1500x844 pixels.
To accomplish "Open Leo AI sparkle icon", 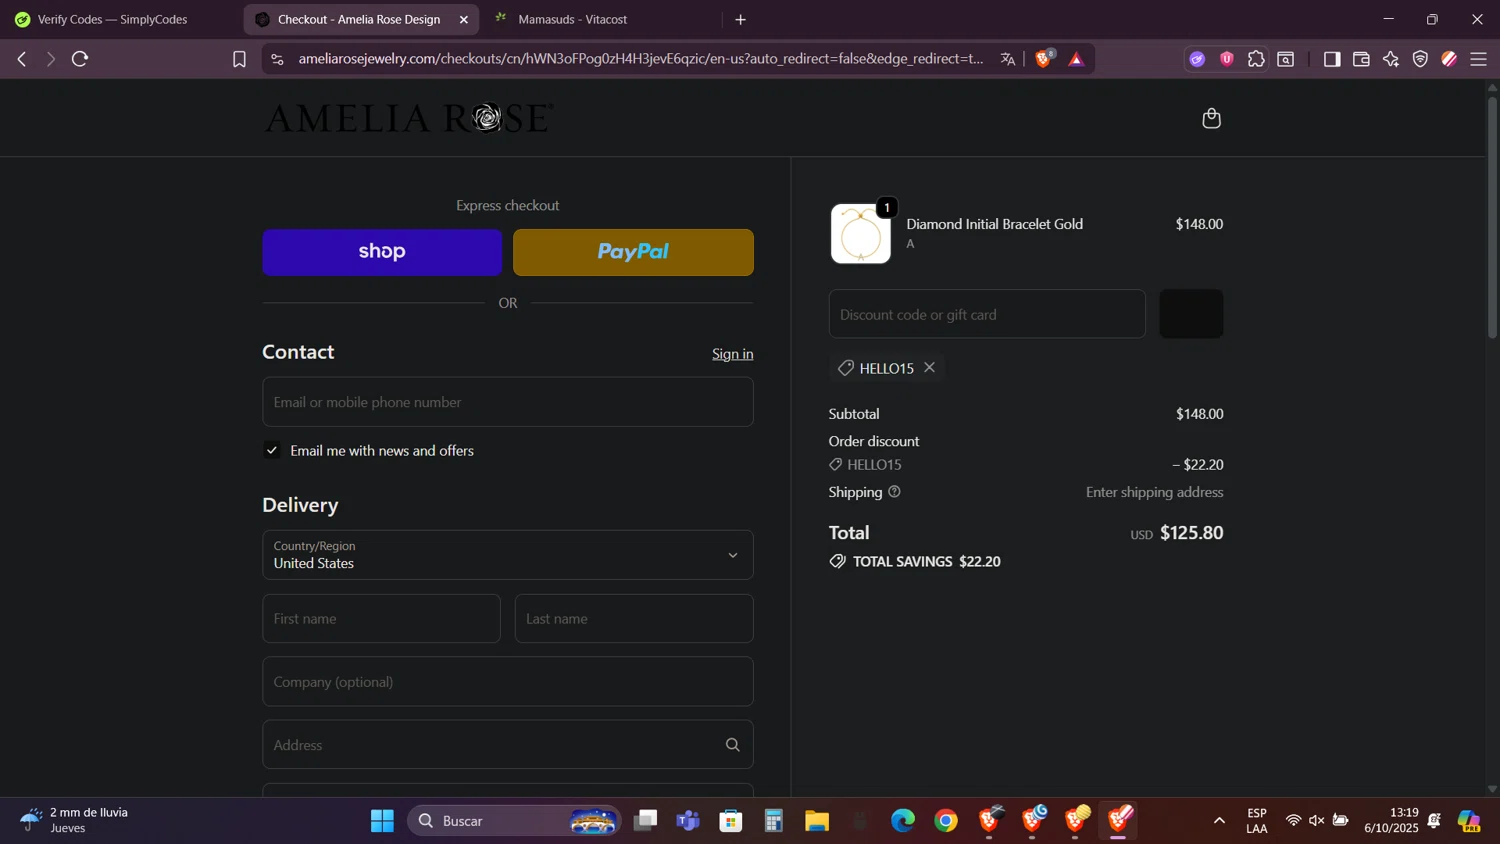I will pyautogui.click(x=1390, y=59).
